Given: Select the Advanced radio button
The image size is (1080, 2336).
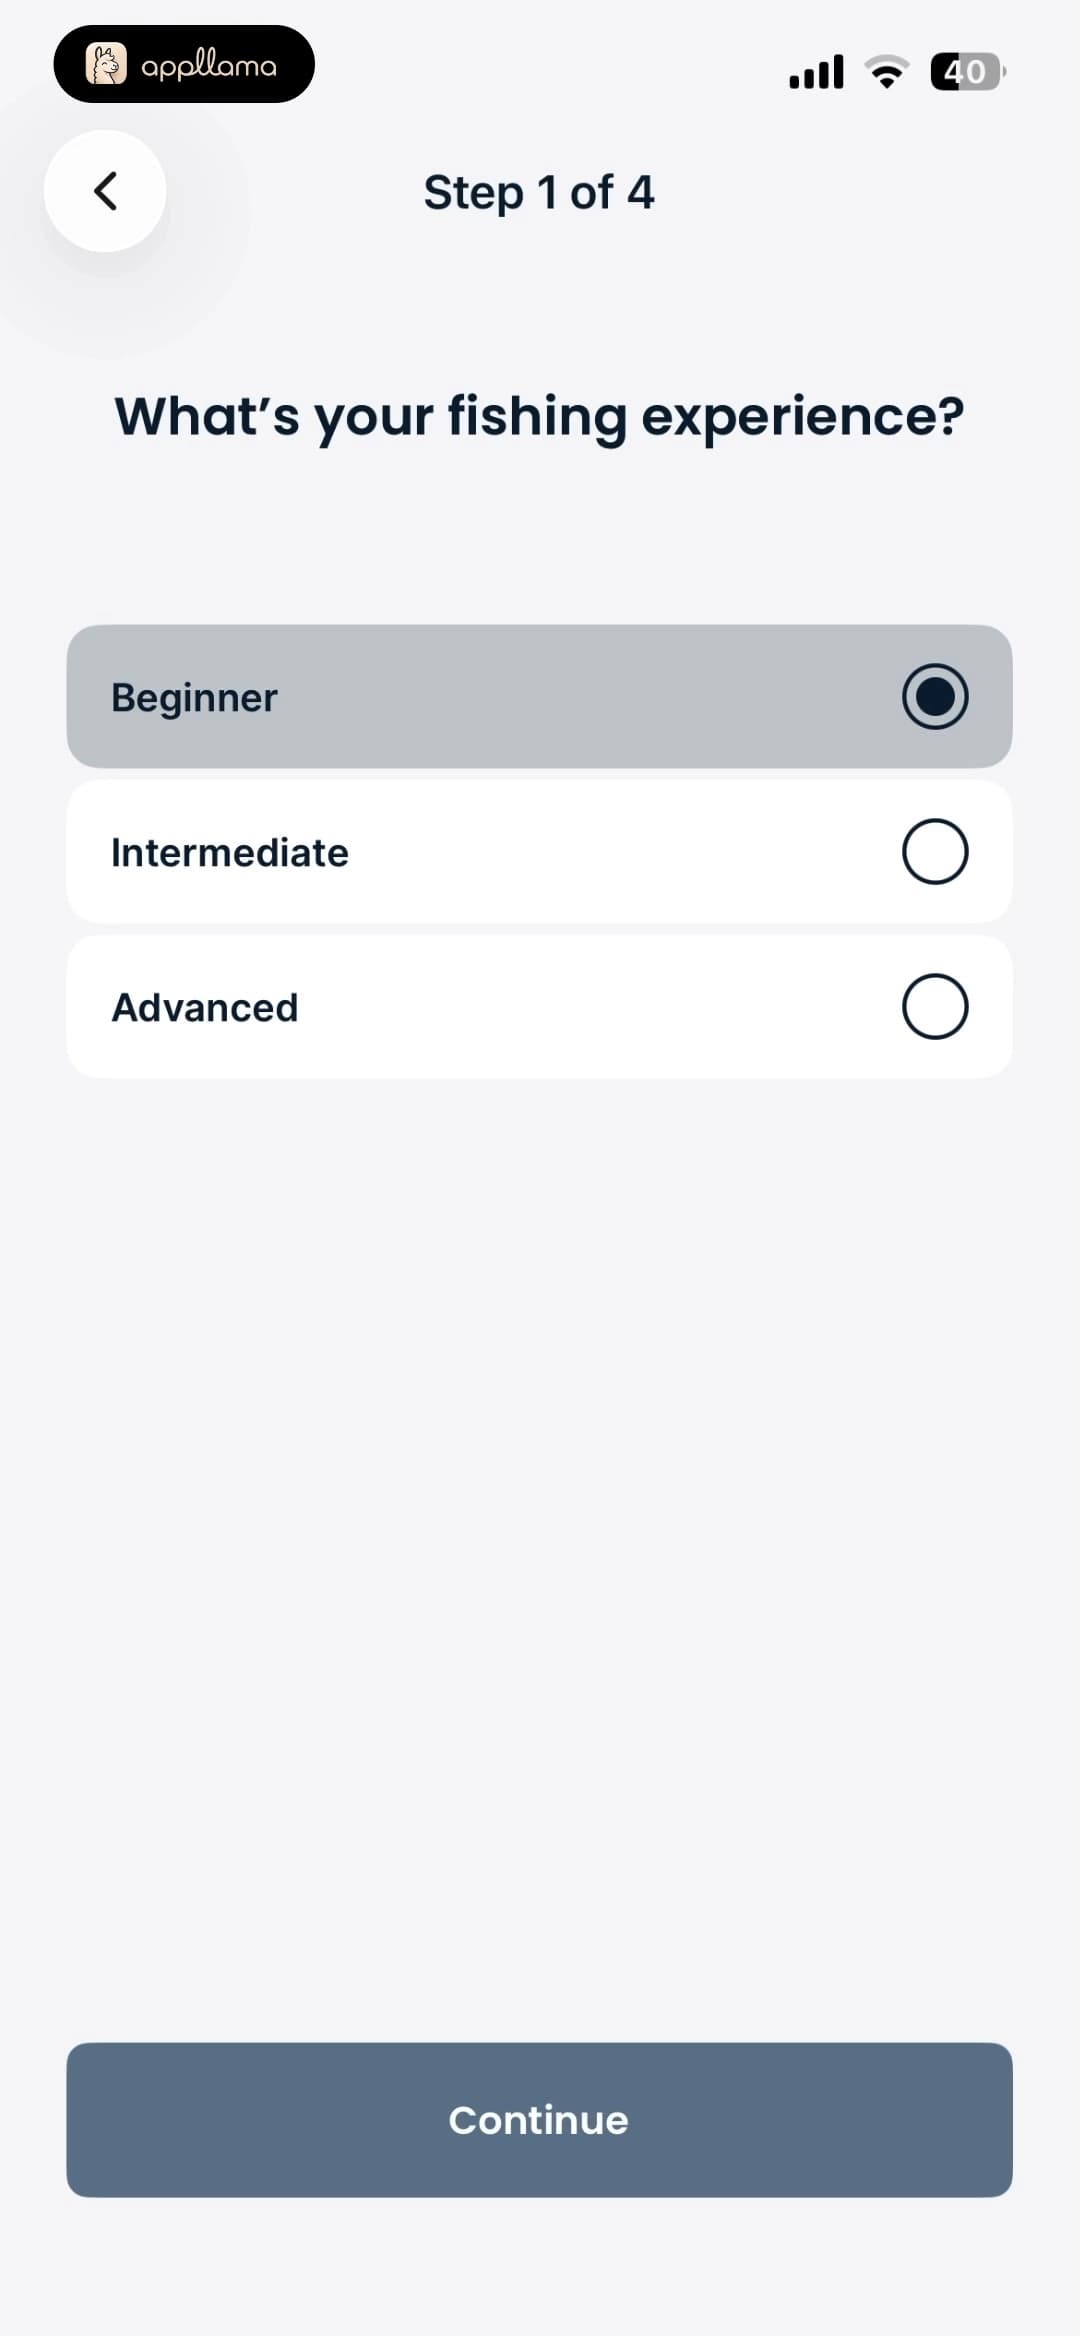Looking at the screenshot, I should click(x=935, y=1006).
